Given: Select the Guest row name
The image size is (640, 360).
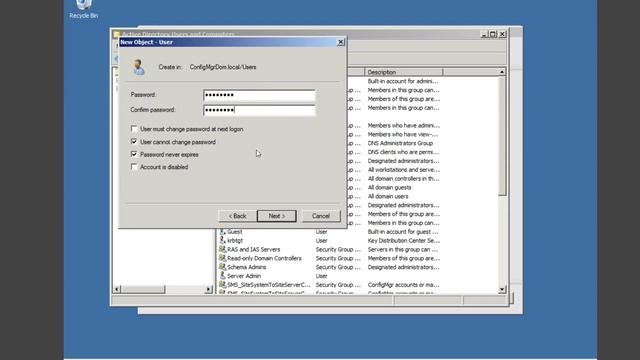Looking at the screenshot, I should click(235, 232).
